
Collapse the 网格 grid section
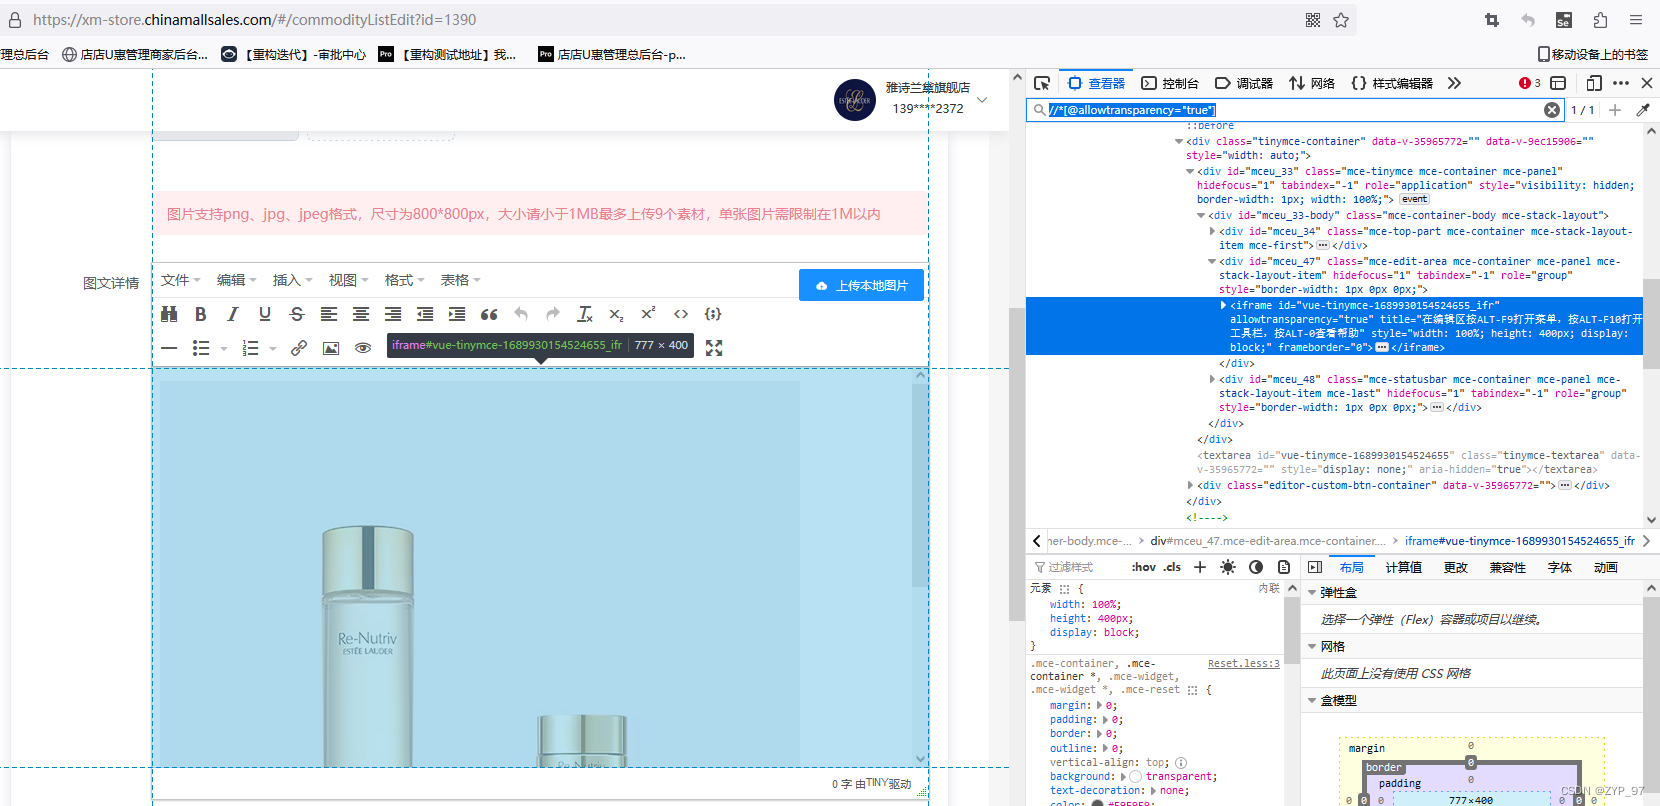(x=1312, y=647)
